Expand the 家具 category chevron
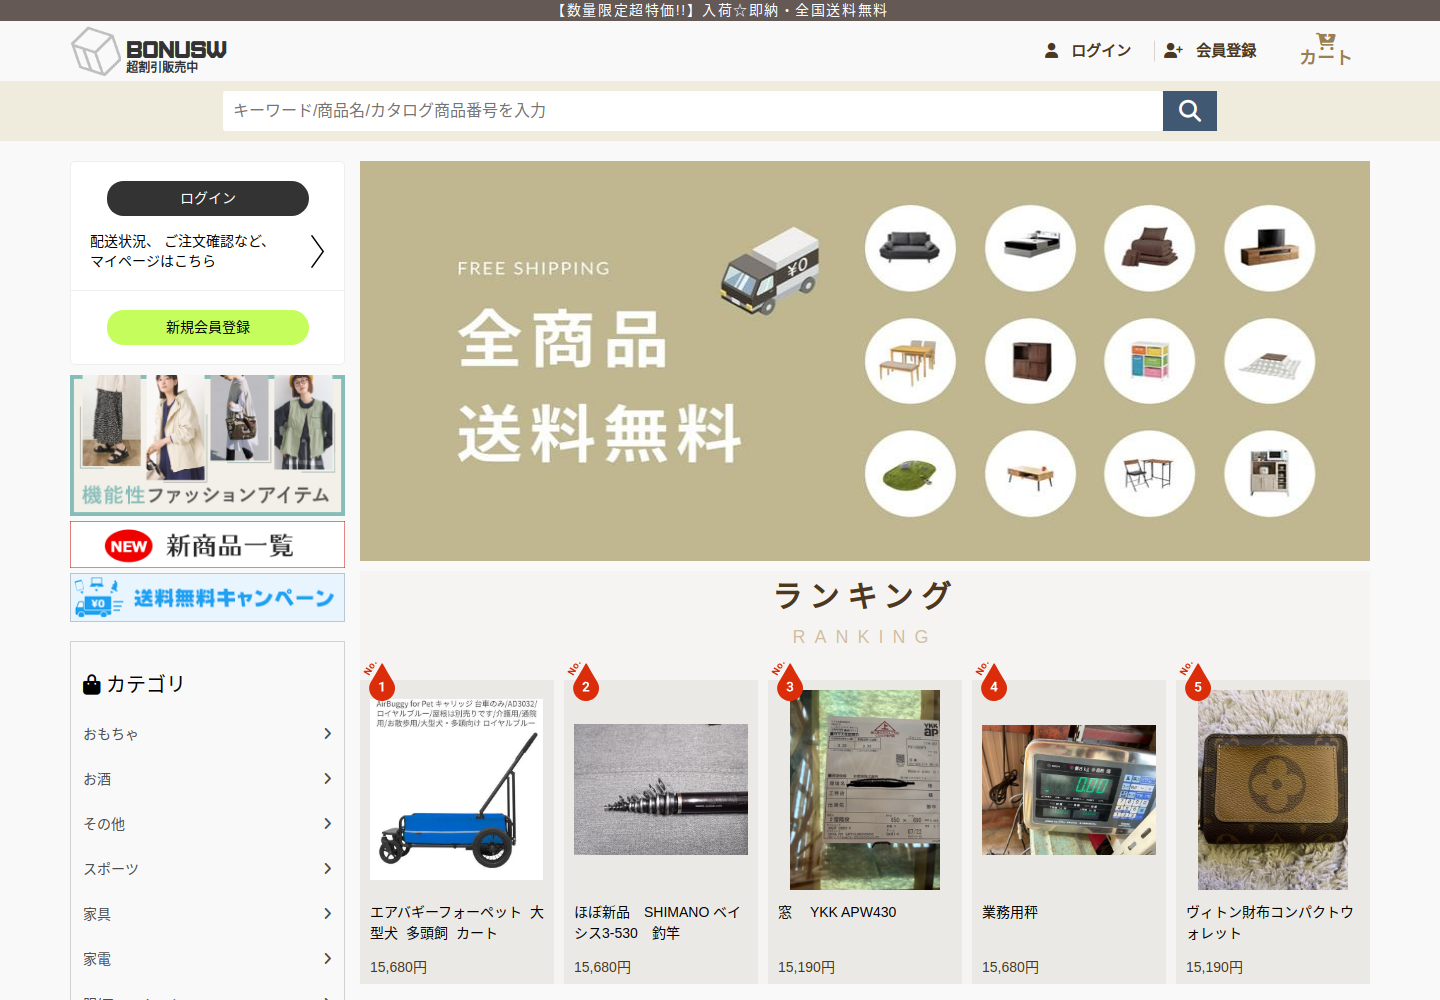The image size is (1440, 1000). [x=327, y=914]
